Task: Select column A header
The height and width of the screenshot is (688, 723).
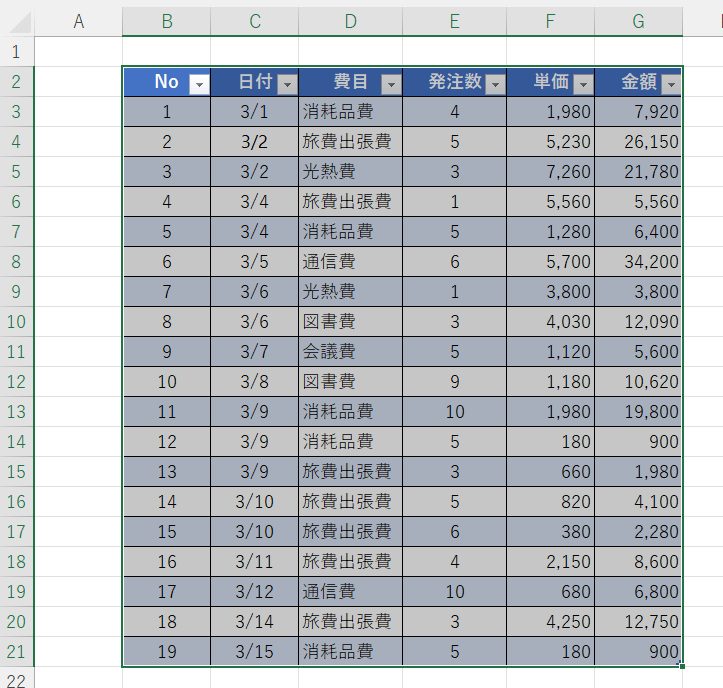Action: [78, 21]
